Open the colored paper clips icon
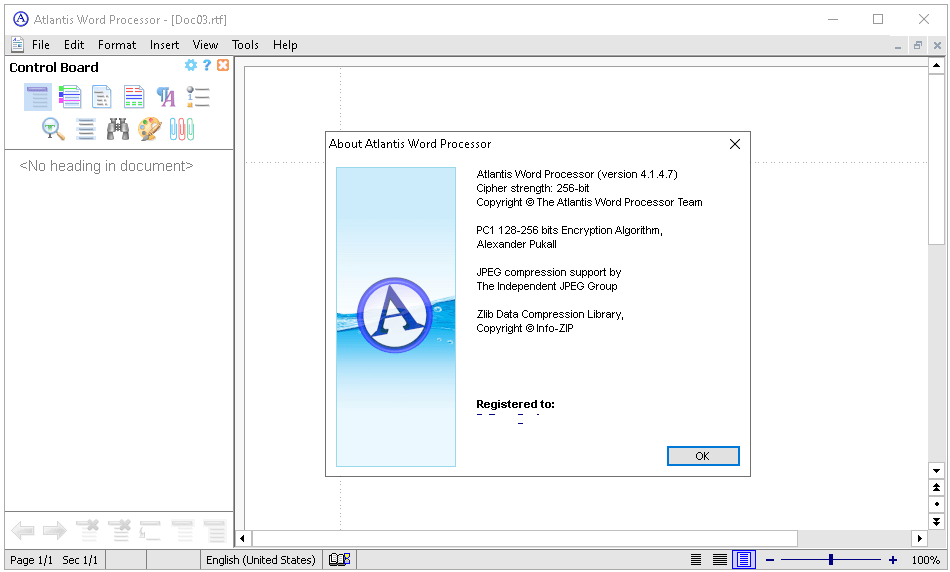Viewport: 950px width, 572px height. [182, 129]
